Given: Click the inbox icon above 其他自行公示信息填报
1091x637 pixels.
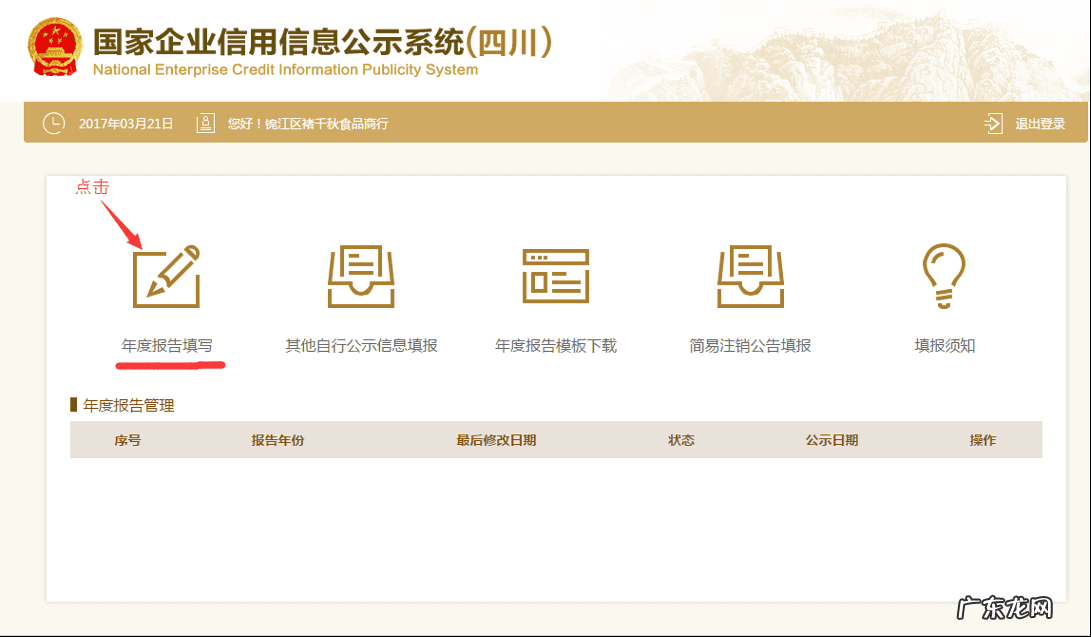Looking at the screenshot, I should (x=361, y=275).
